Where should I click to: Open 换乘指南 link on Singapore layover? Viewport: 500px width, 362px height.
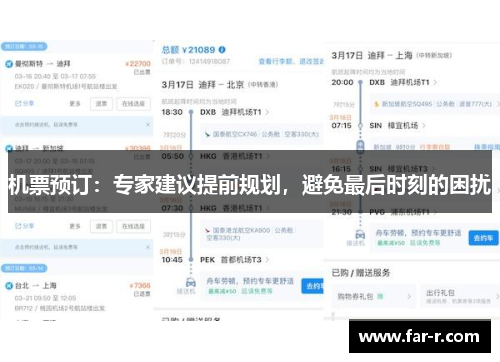pyautogui.click(x=487, y=147)
